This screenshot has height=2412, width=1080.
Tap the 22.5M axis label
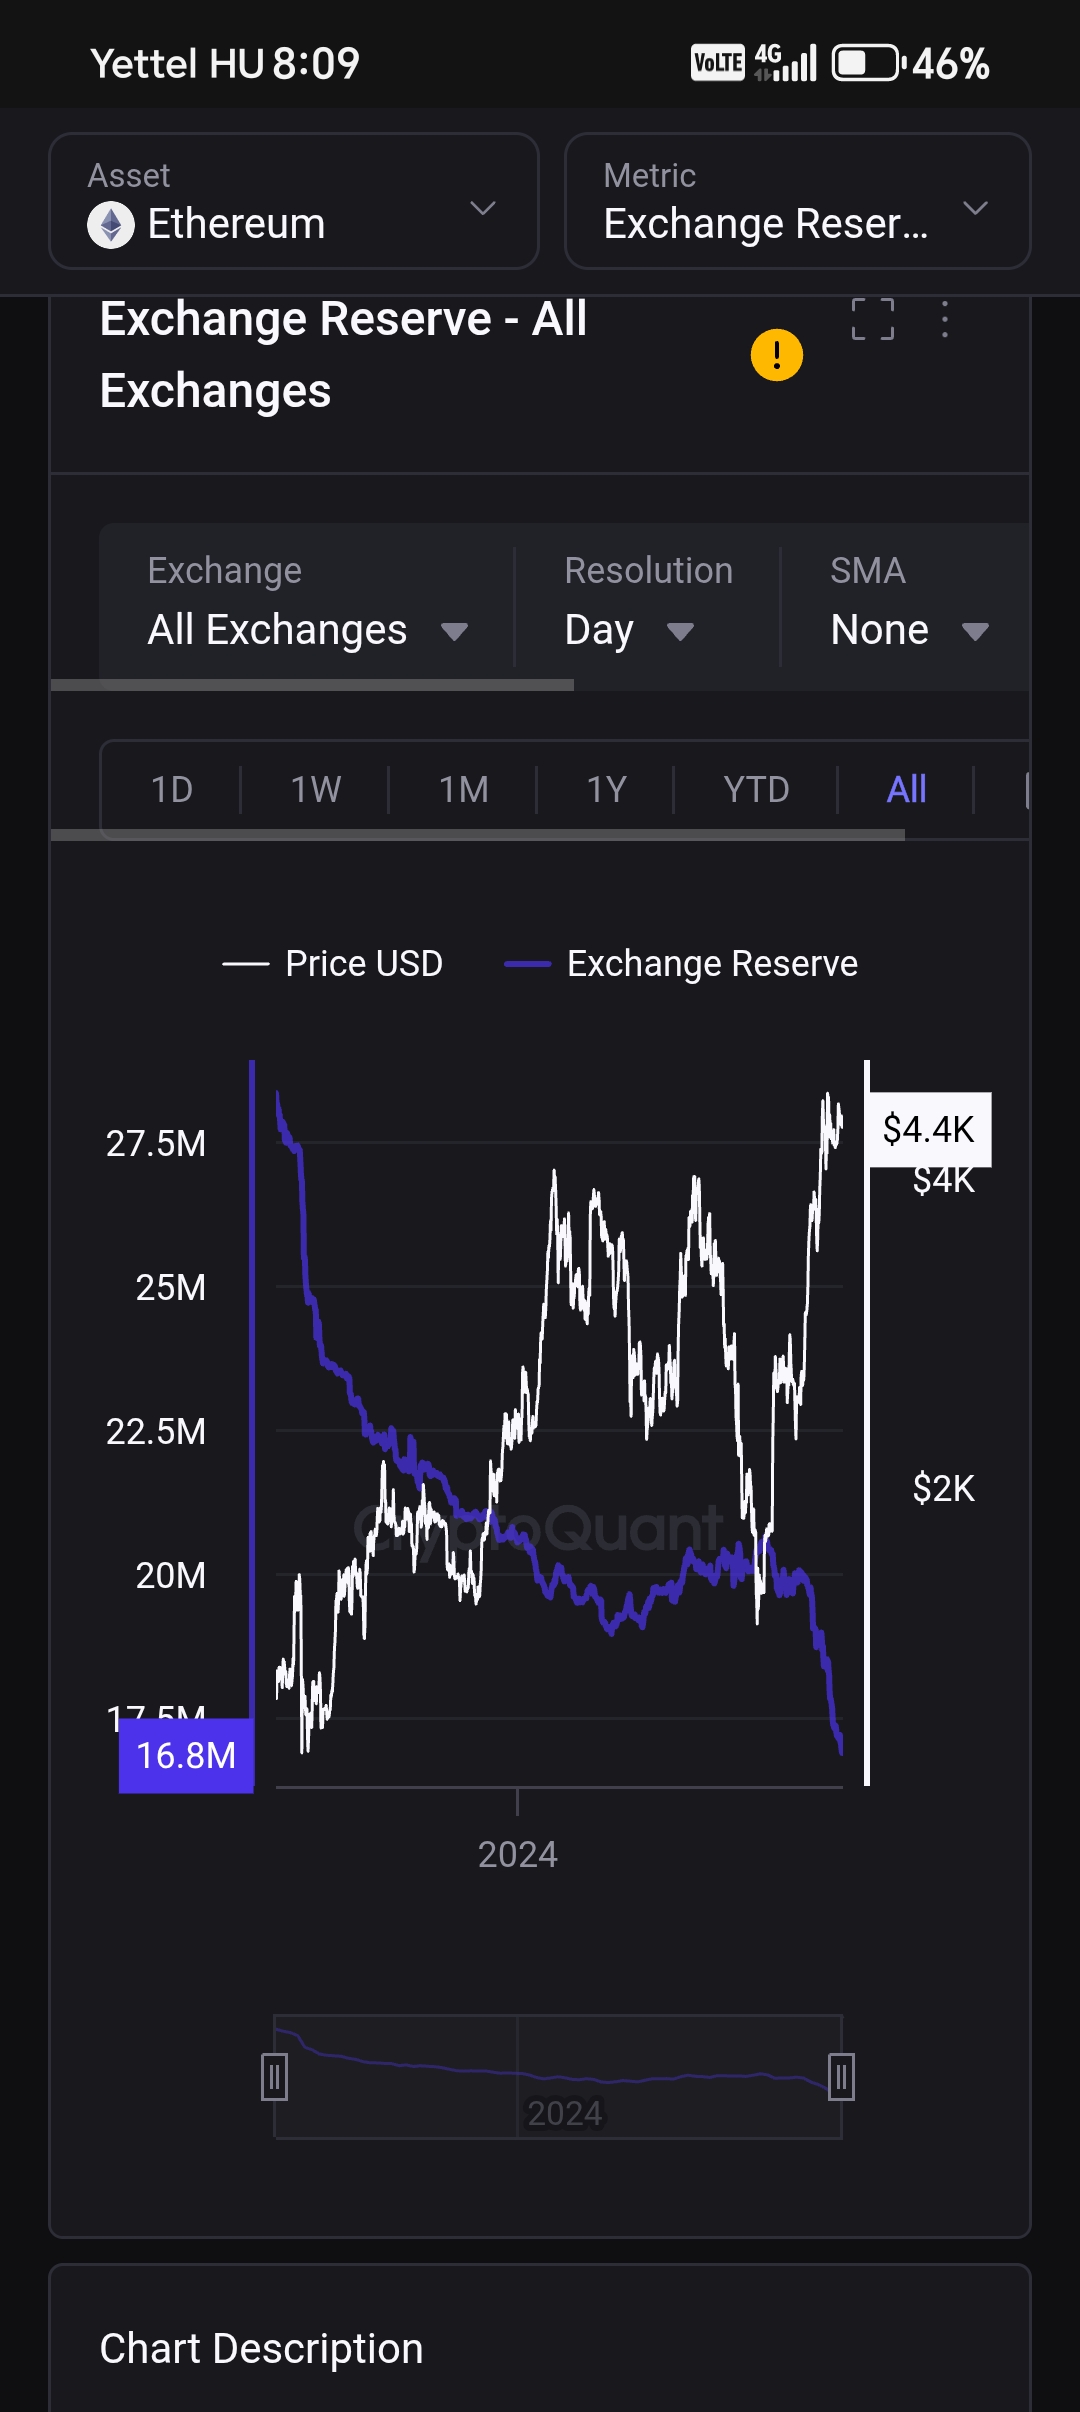[156, 1431]
